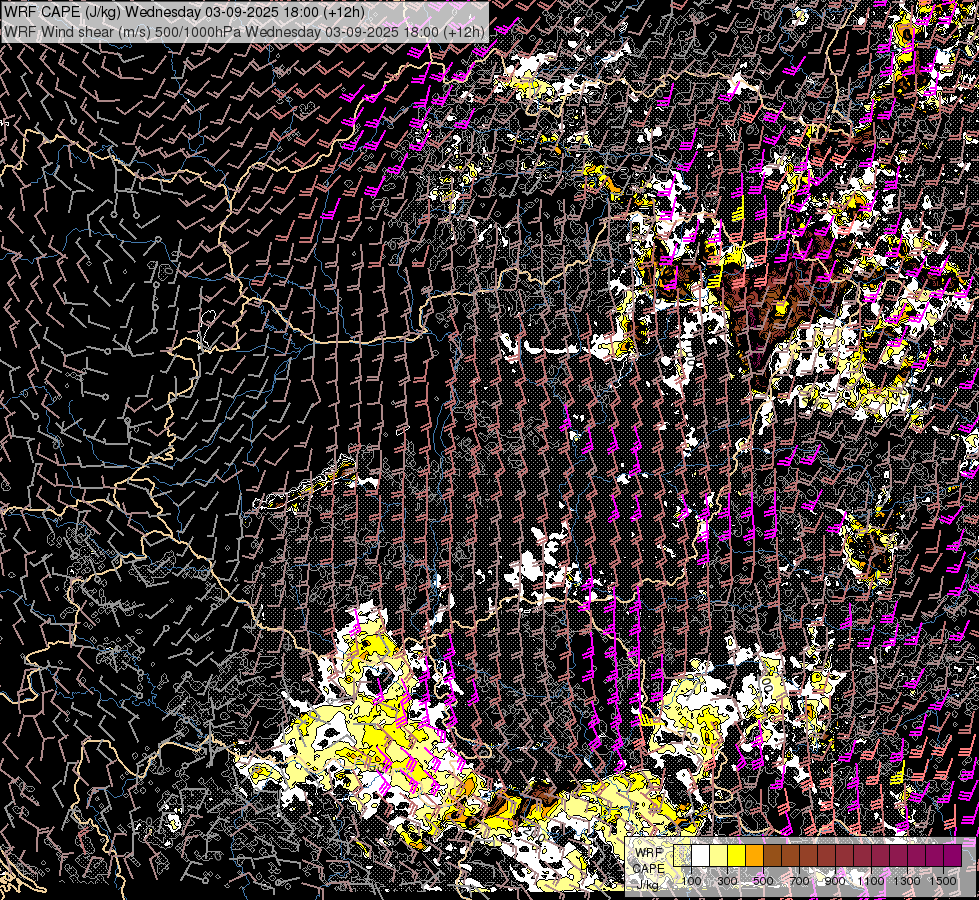Click the WRF CAPE (J/kg) title line
The height and width of the screenshot is (900, 979).
184,12
